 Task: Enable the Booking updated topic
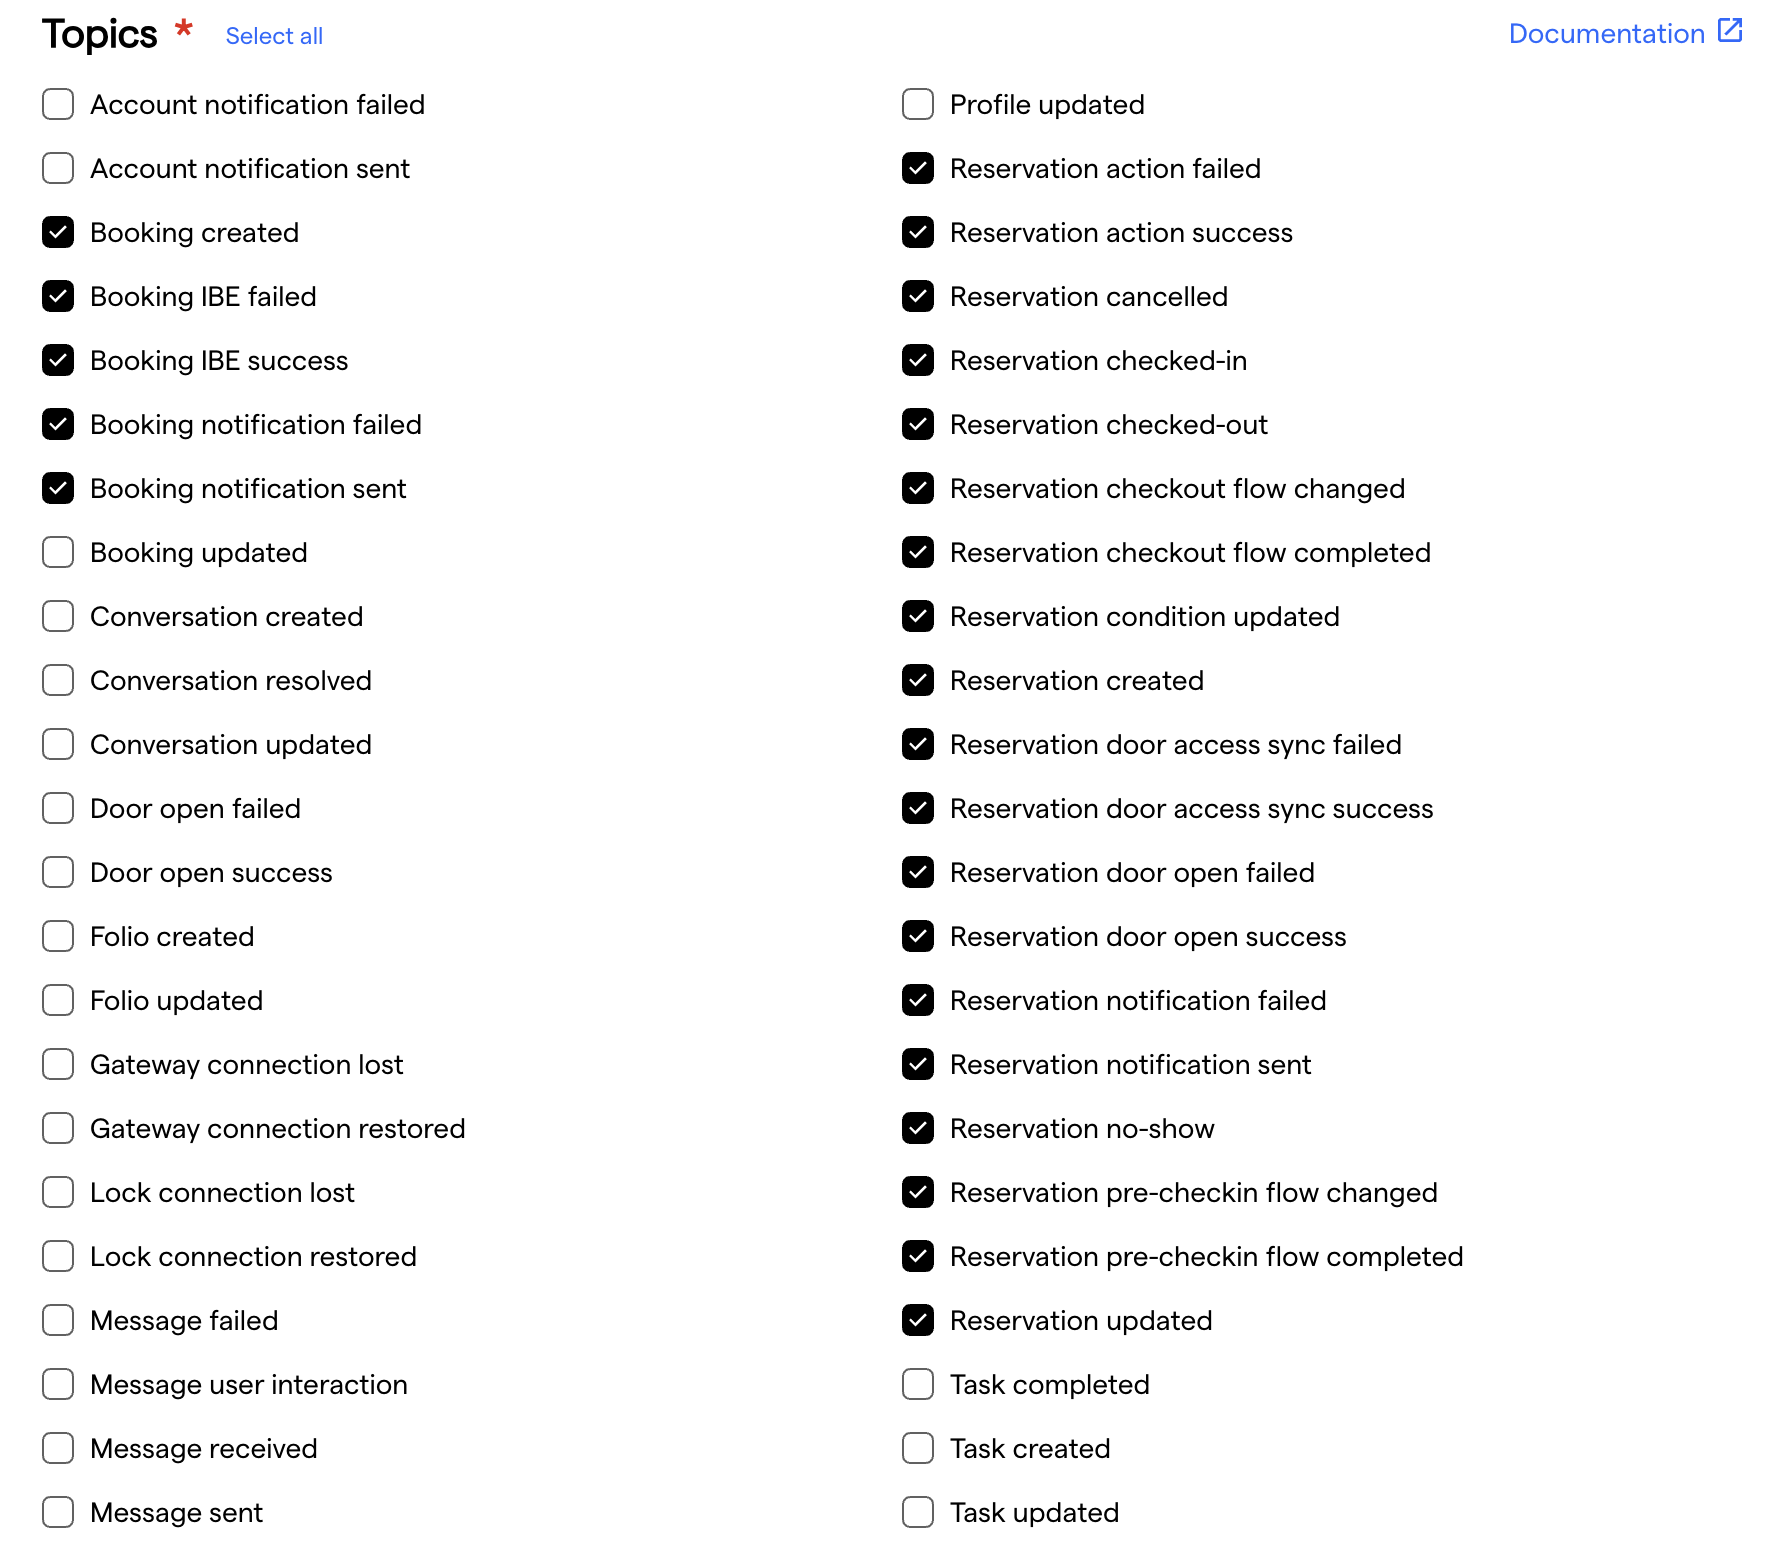click(58, 552)
